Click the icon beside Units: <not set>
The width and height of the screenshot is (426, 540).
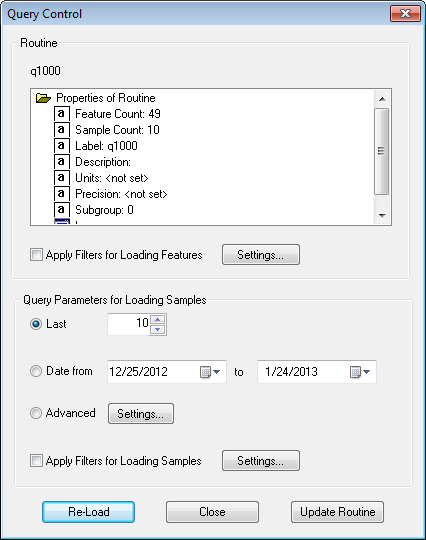tap(62, 178)
